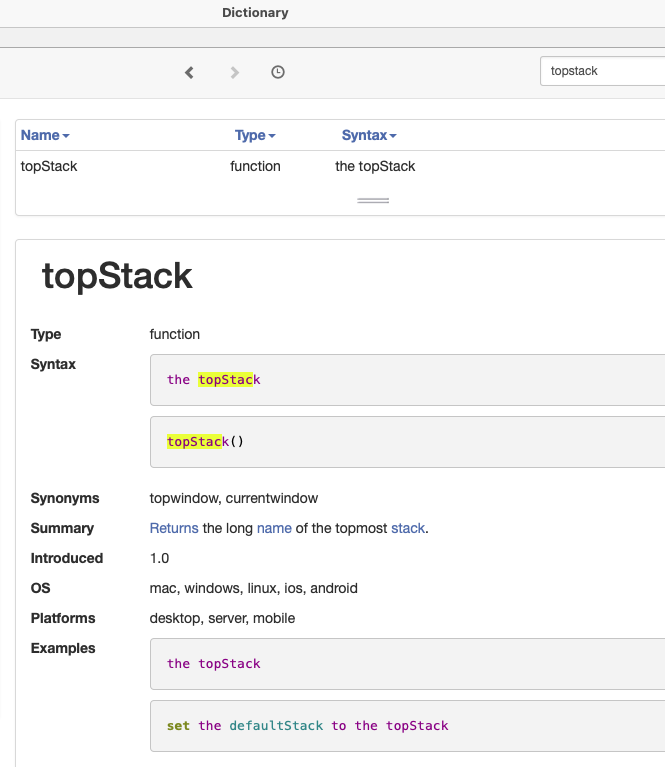
Task: Grab the results pane resize handle
Action: (373, 201)
